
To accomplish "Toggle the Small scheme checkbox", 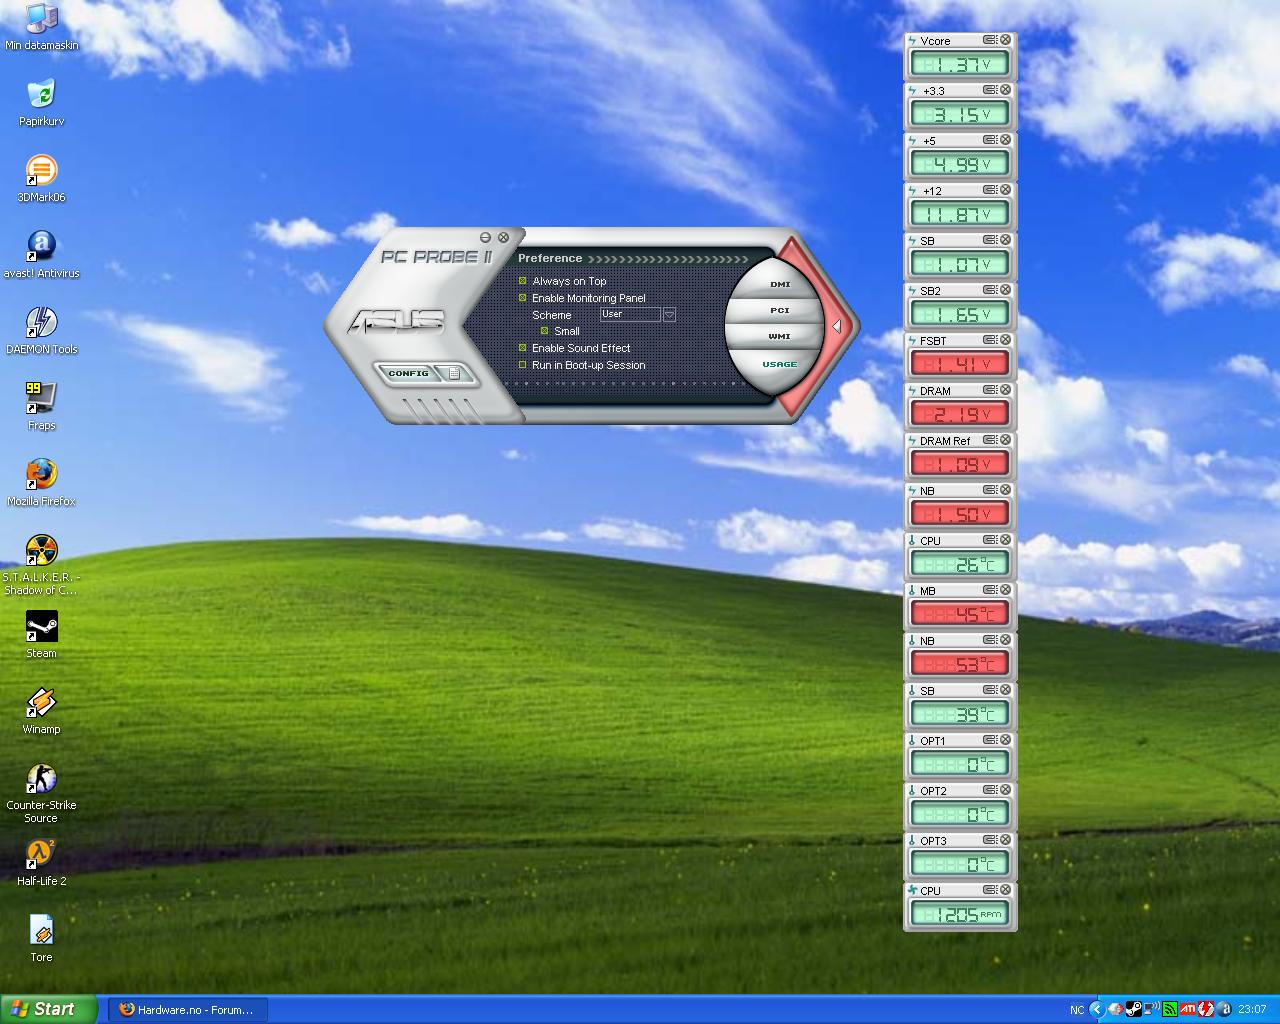I will (x=544, y=330).
